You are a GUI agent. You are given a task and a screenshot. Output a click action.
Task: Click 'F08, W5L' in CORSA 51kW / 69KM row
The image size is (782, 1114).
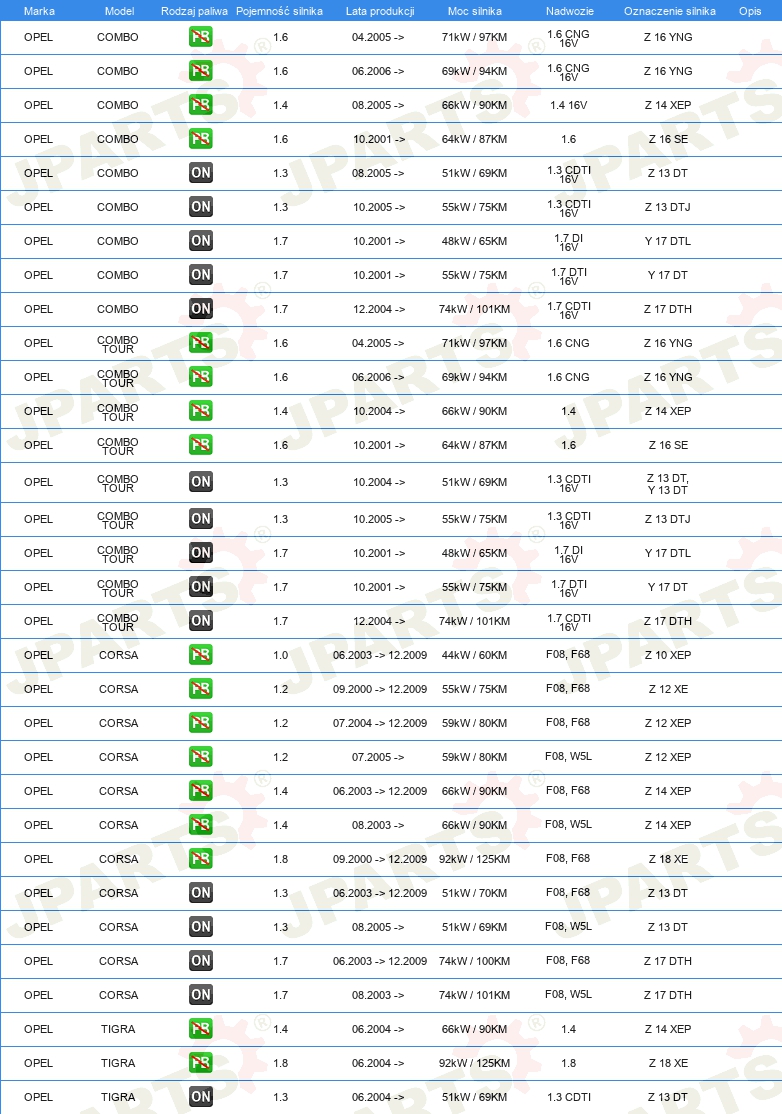point(568,926)
